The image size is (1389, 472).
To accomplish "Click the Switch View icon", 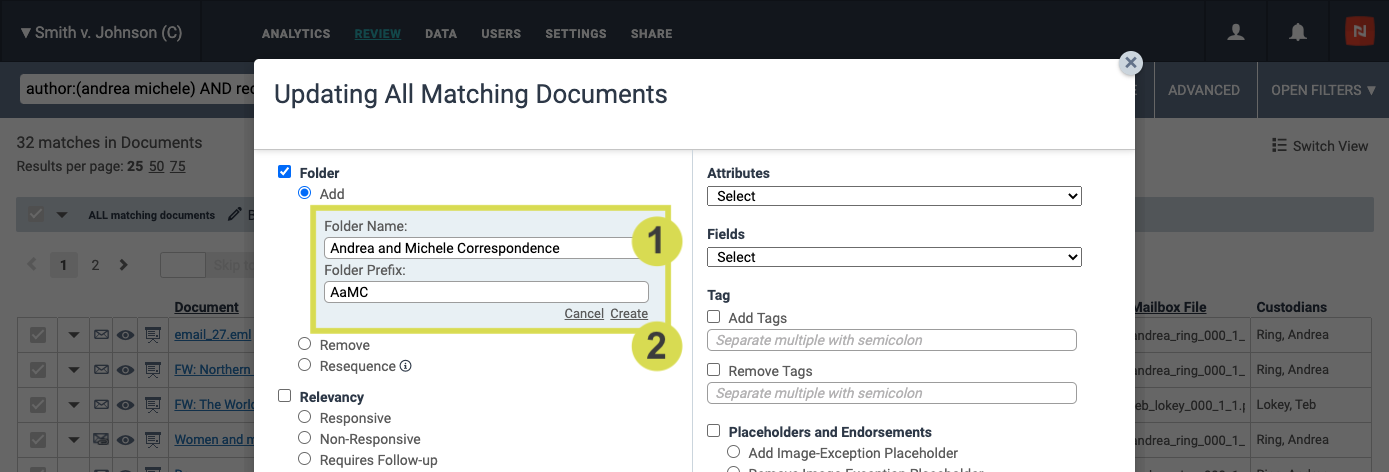I will tap(1278, 145).
